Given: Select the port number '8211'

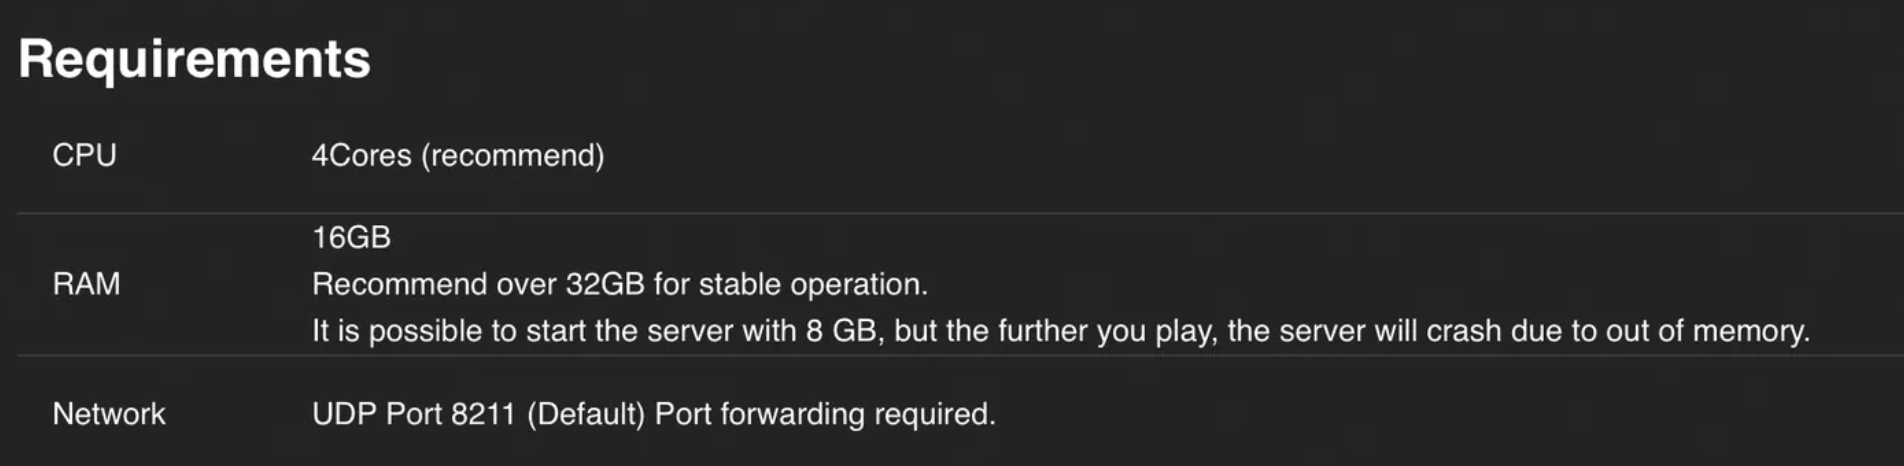Looking at the screenshot, I should (x=482, y=414).
